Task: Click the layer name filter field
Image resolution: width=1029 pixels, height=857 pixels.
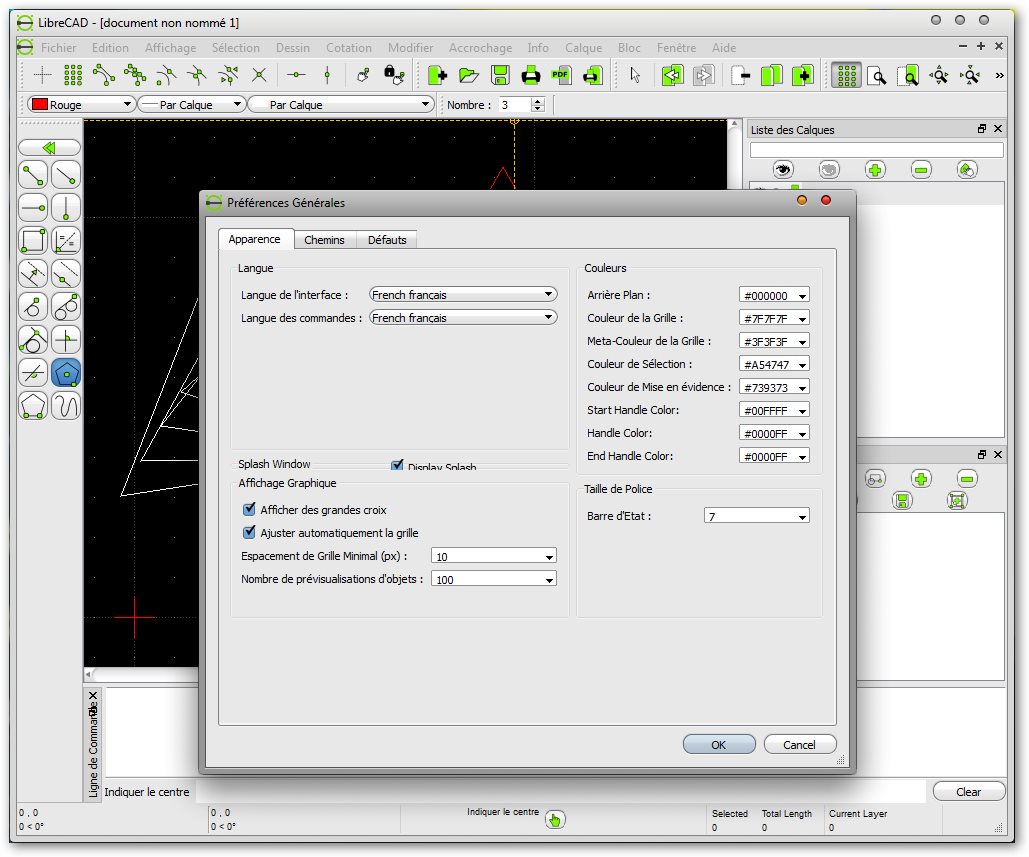Action: (x=876, y=150)
